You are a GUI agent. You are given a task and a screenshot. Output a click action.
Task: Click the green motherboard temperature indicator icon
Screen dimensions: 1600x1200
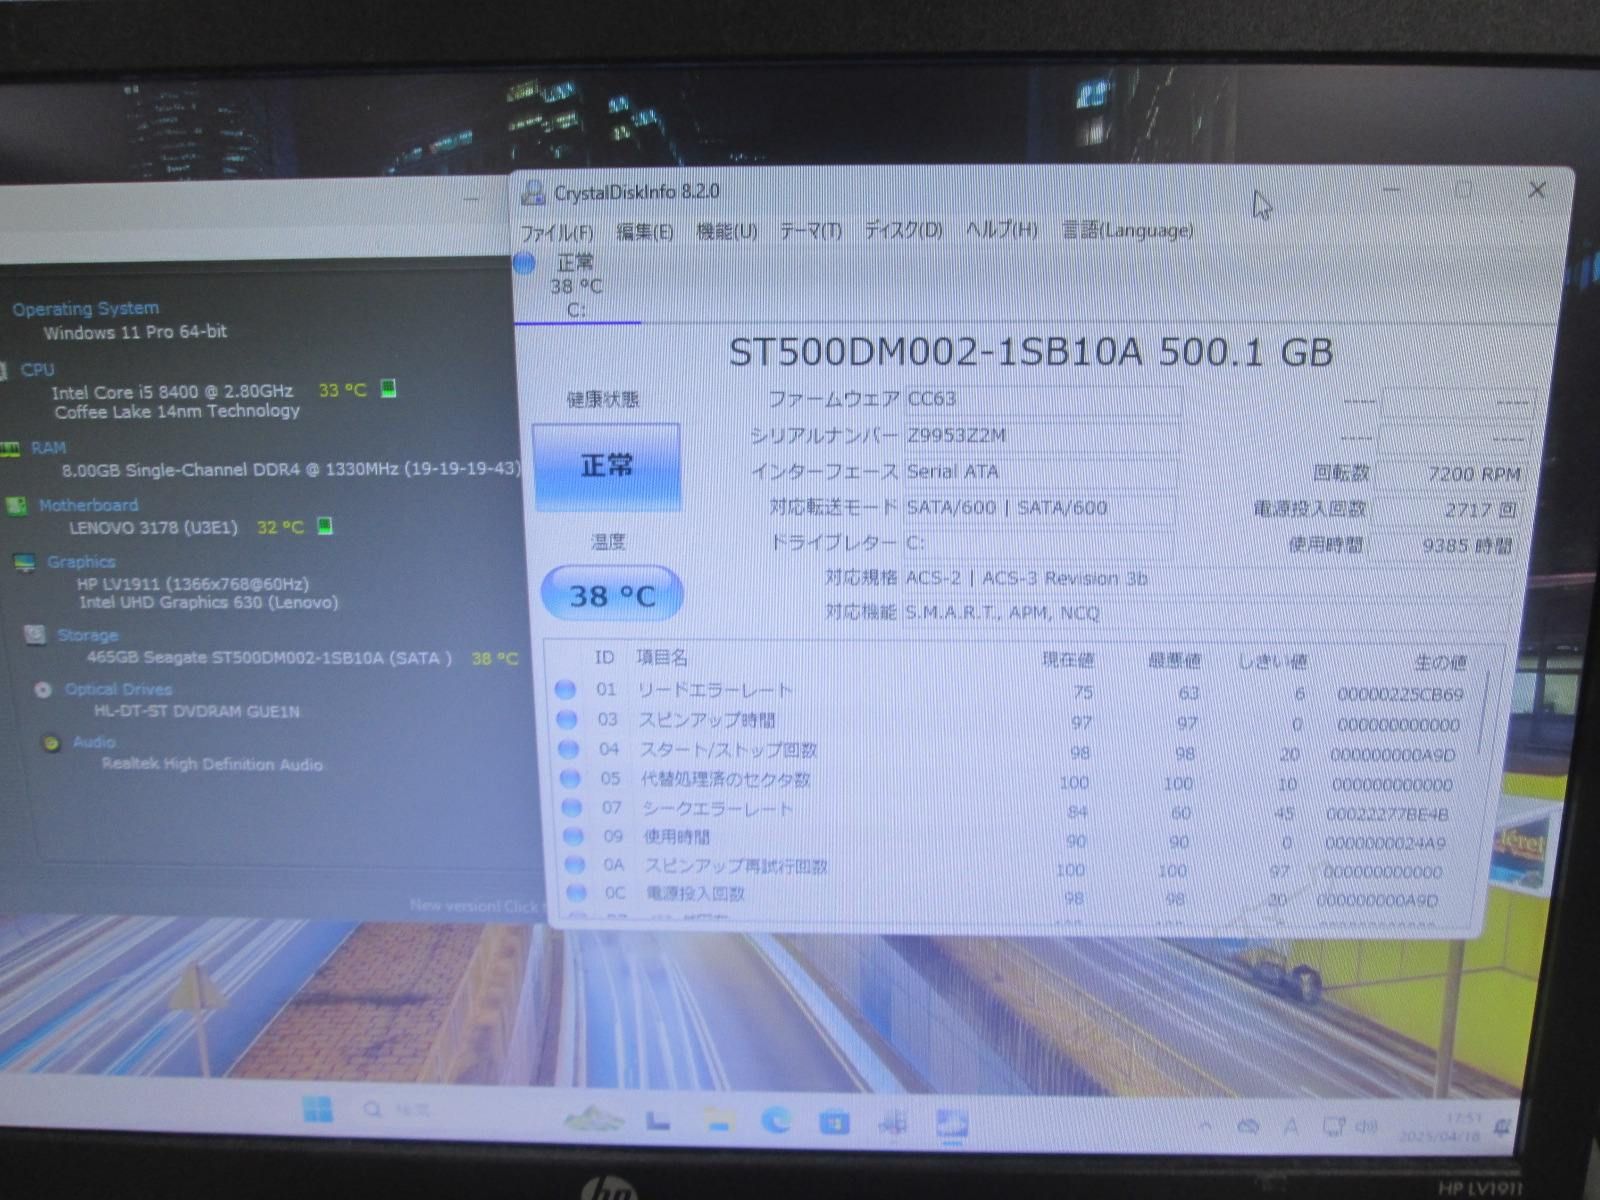325,525
